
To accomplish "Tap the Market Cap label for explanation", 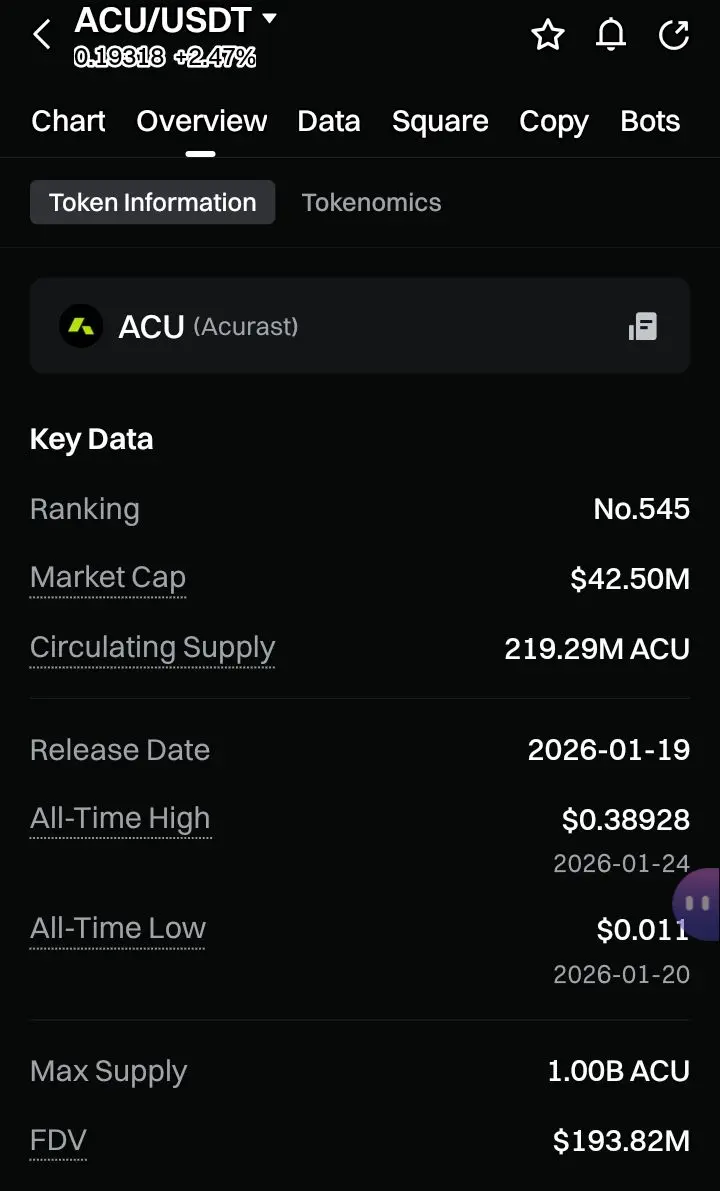I will (108, 578).
